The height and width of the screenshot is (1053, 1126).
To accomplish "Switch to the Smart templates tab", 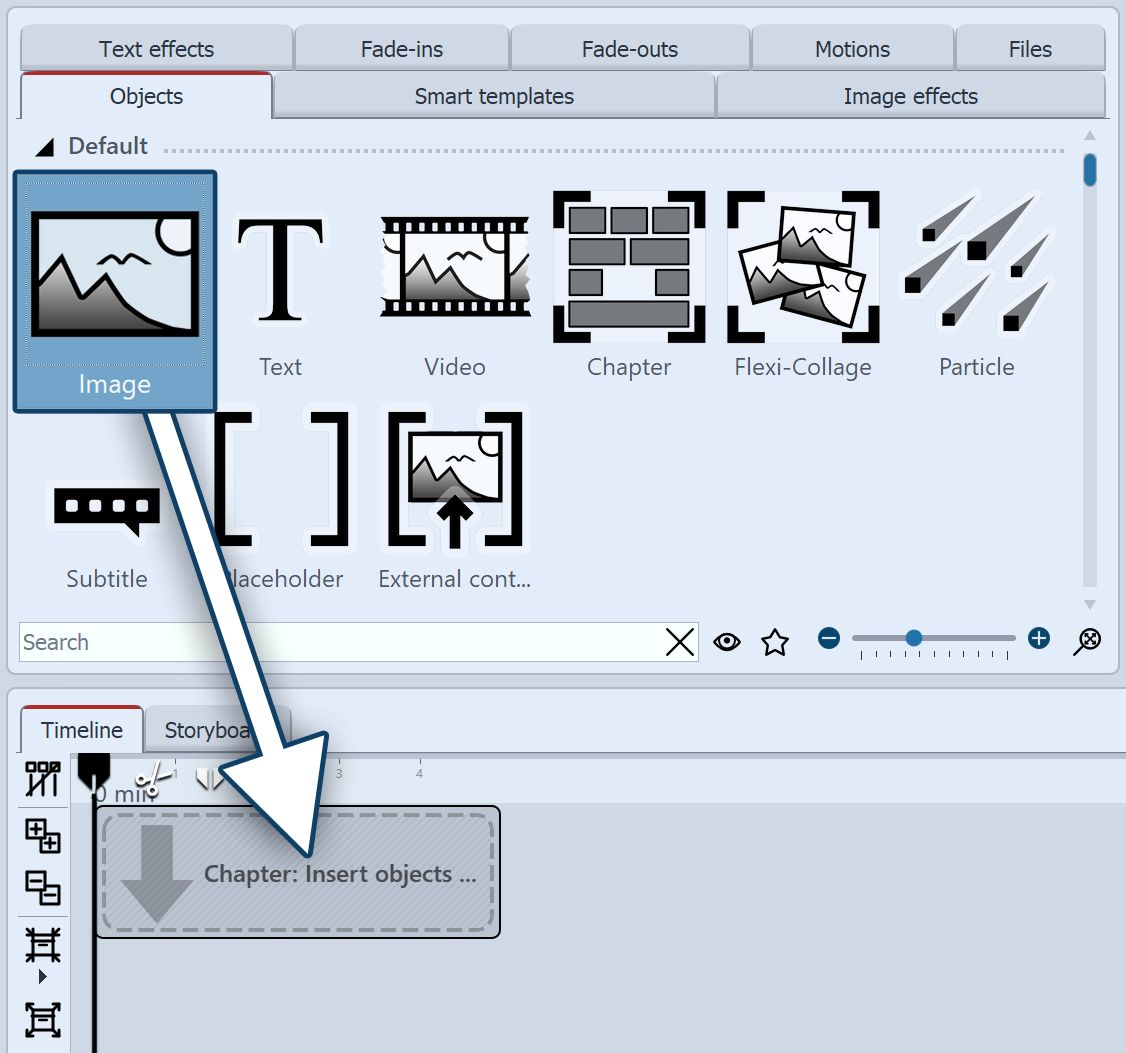I will (x=493, y=96).
